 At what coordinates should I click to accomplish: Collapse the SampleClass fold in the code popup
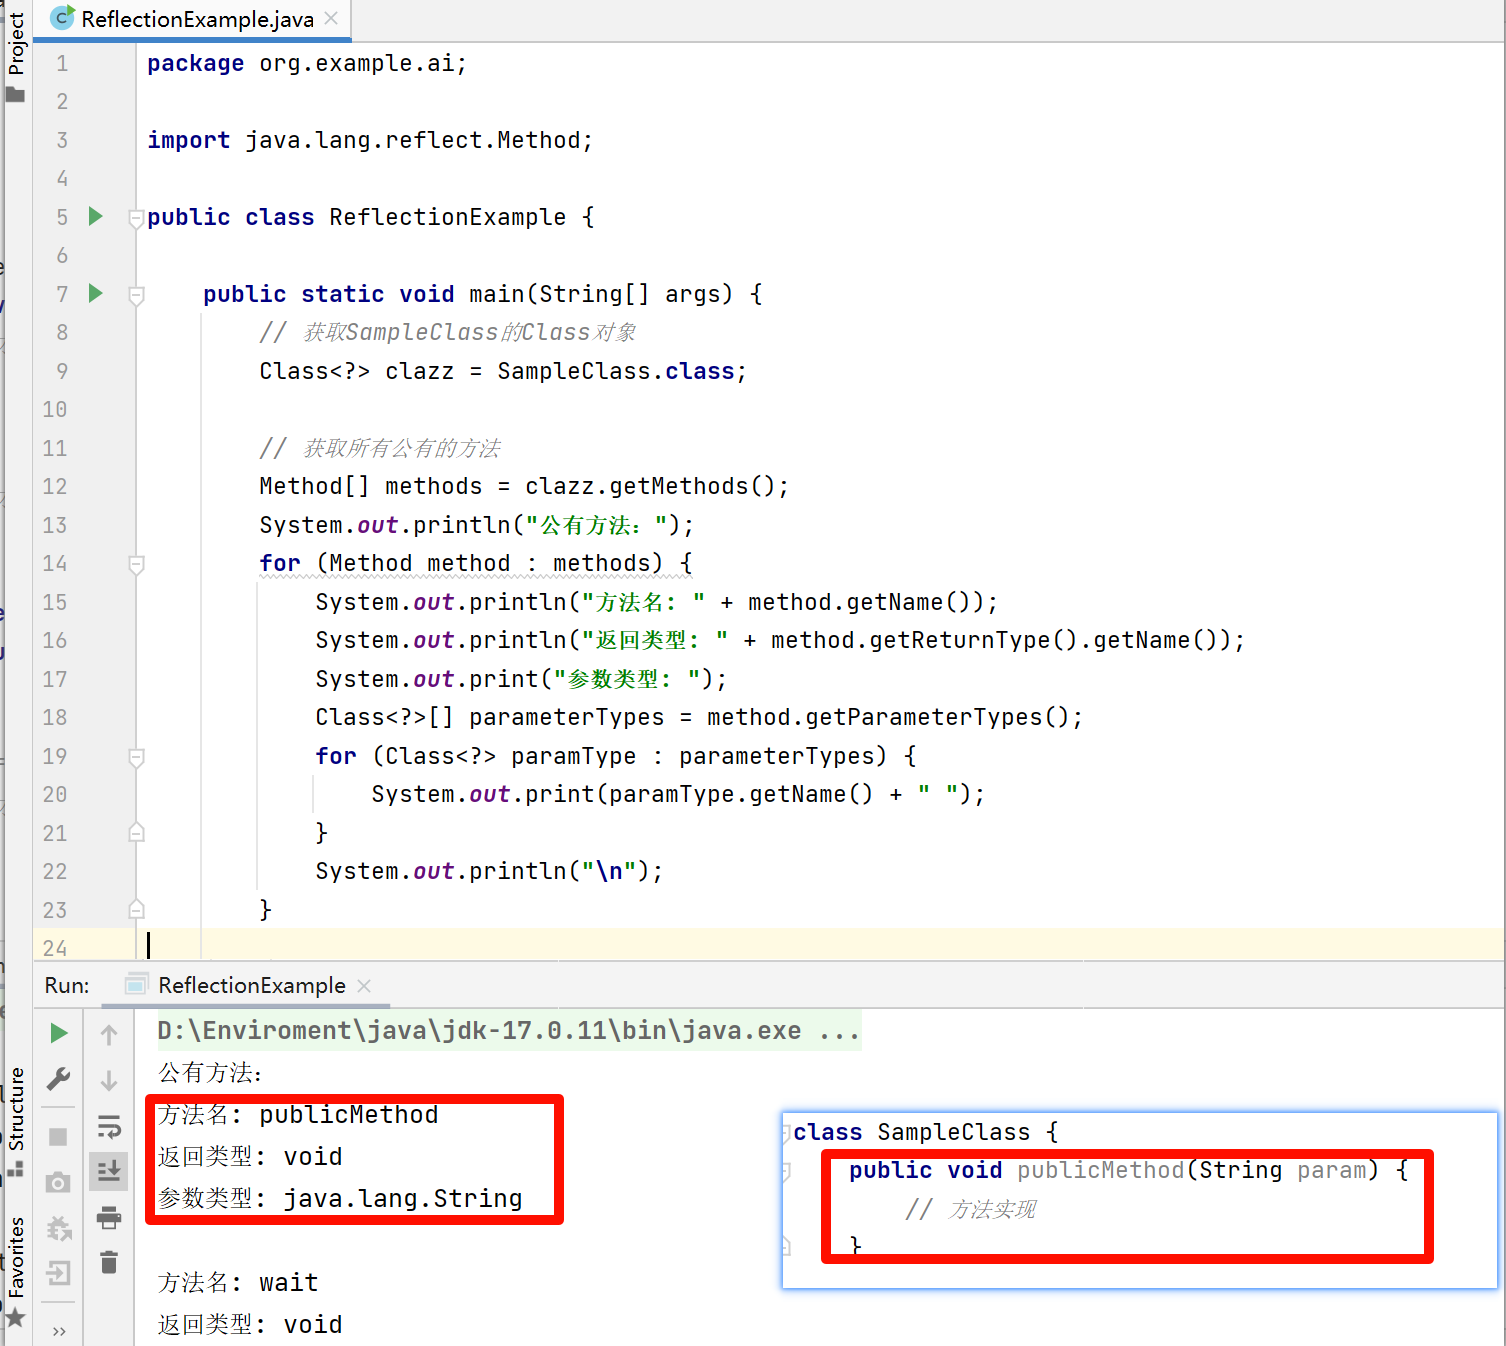[787, 1133]
